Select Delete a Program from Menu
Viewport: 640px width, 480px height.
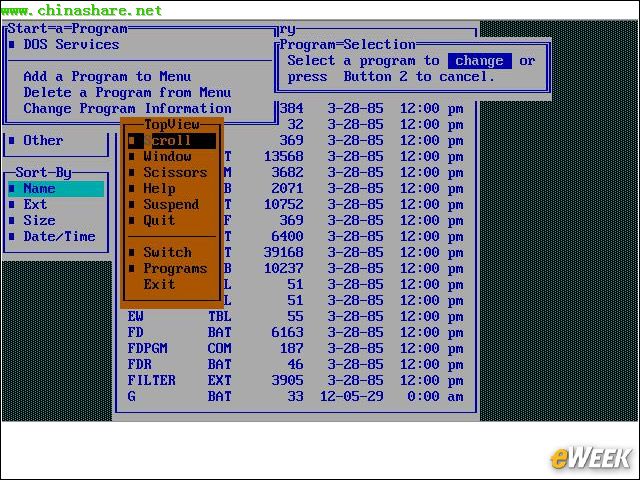pos(127,92)
